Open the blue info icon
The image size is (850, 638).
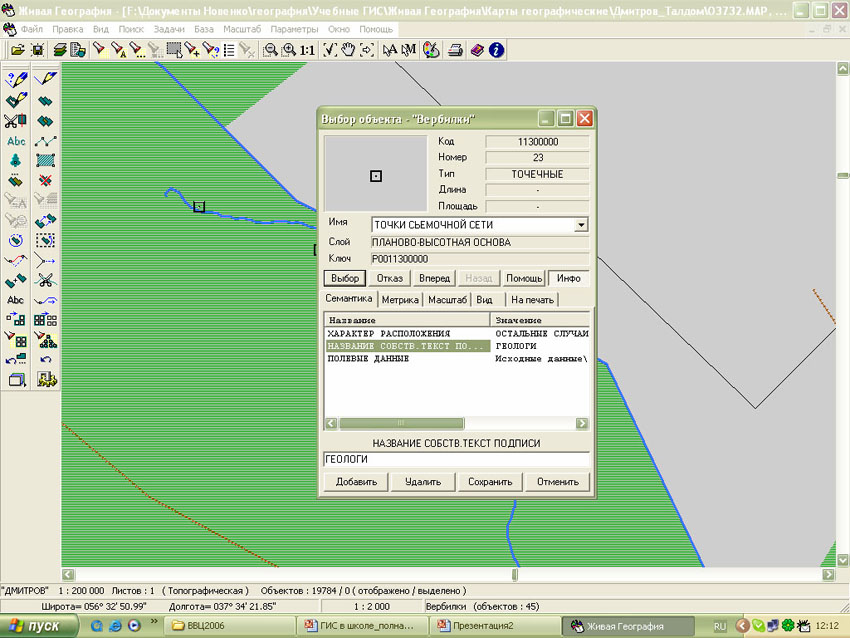click(496, 49)
